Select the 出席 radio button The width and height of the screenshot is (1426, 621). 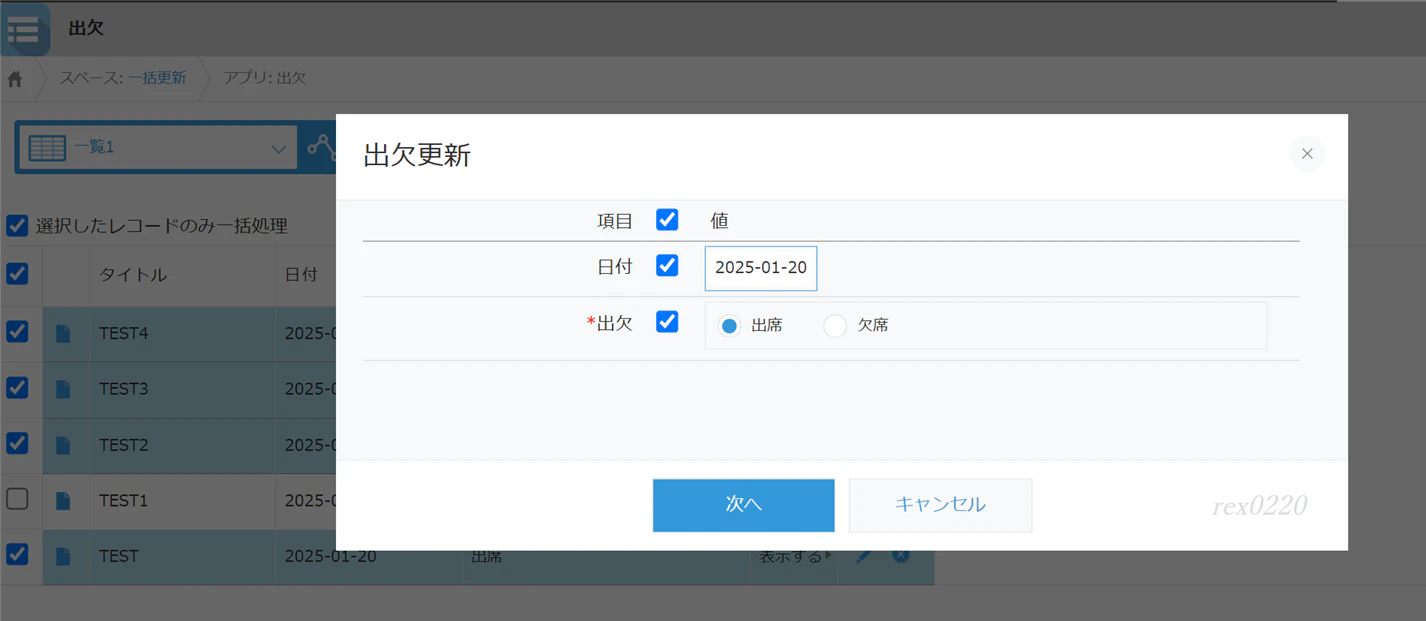730,326
